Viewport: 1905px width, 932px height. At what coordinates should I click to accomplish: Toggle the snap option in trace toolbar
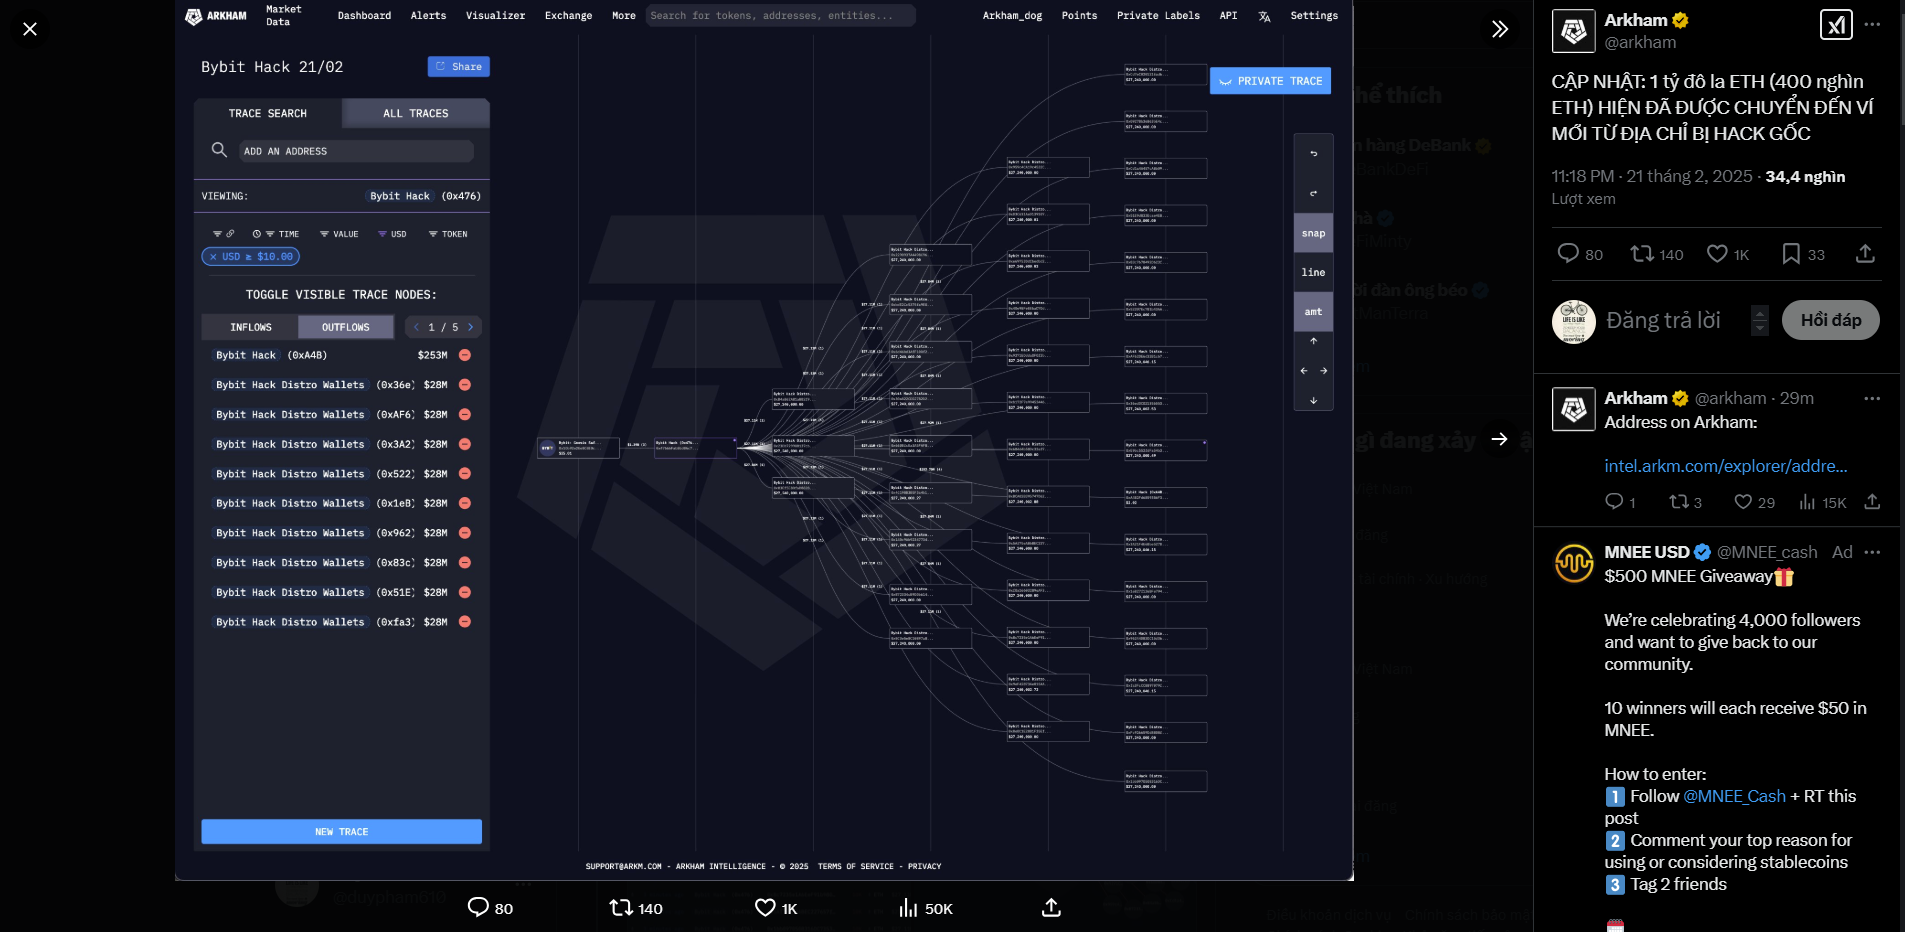[x=1313, y=233]
